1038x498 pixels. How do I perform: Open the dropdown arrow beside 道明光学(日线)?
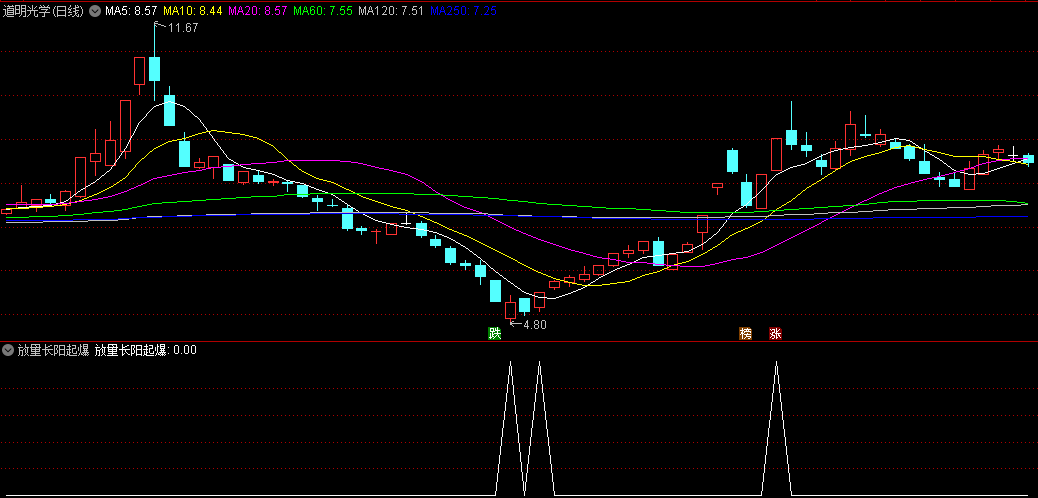coord(95,11)
